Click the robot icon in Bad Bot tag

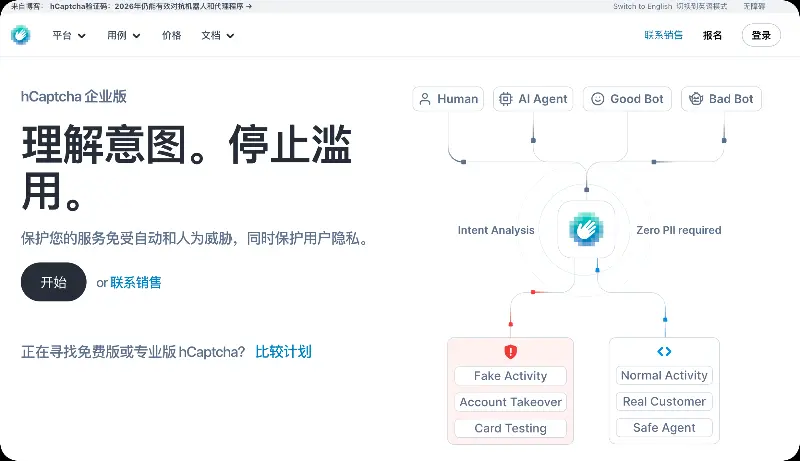click(696, 99)
